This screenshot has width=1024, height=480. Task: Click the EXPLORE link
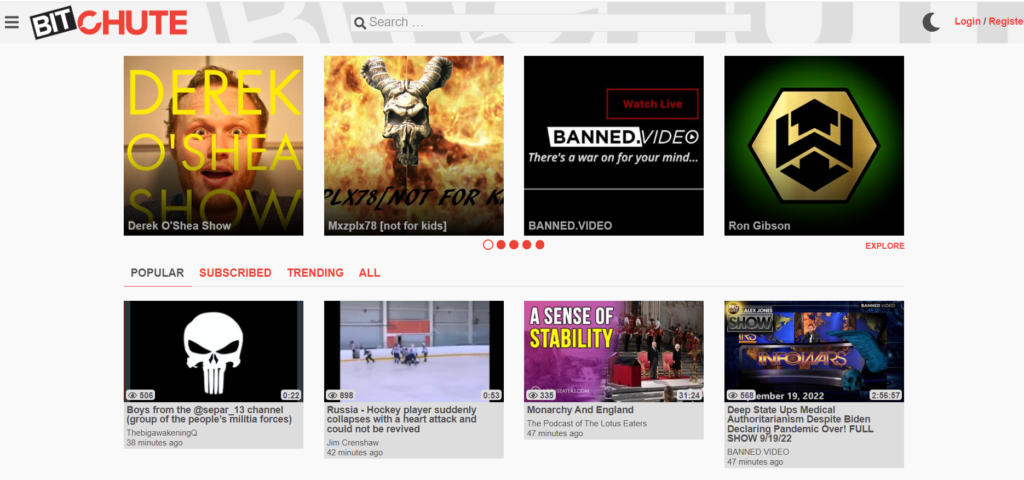pyautogui.click(x=884, y=246)
